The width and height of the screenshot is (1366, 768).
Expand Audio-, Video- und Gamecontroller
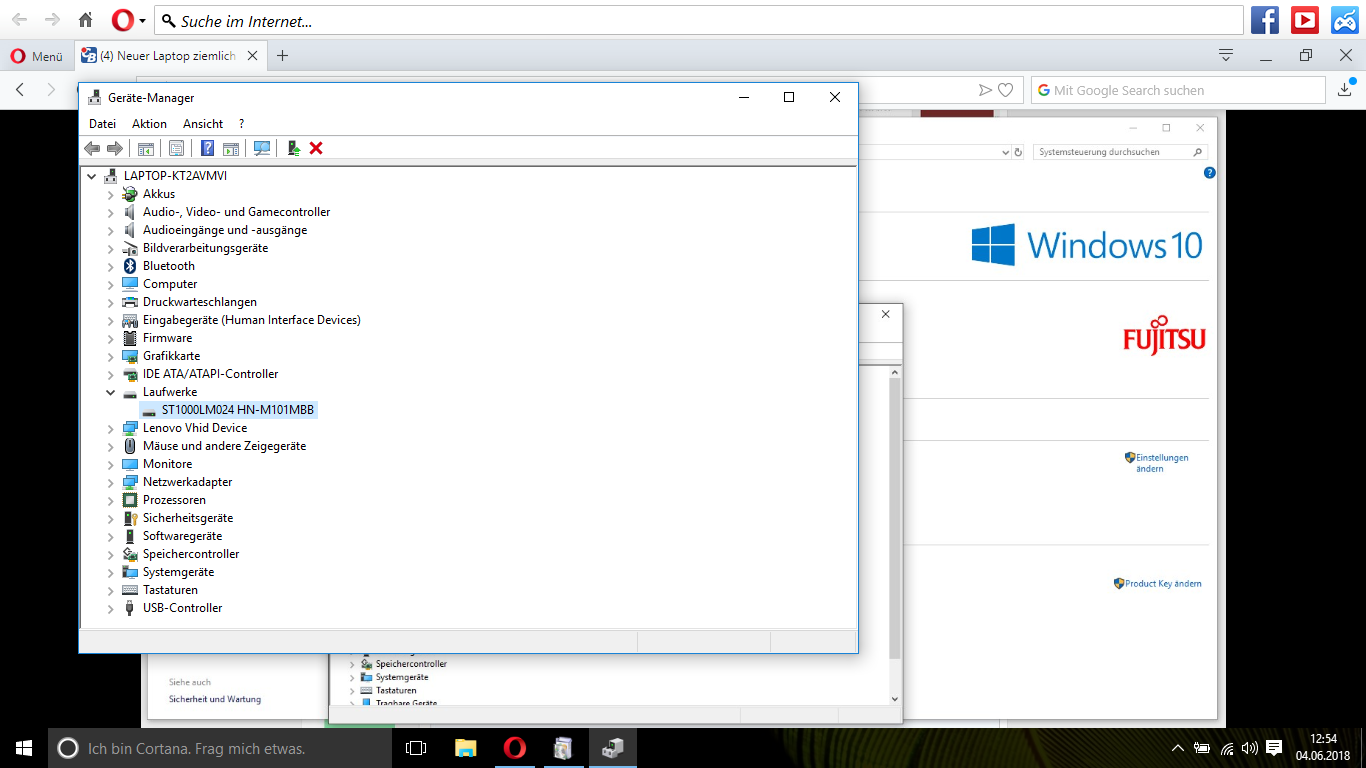click(x=111, y=212)
